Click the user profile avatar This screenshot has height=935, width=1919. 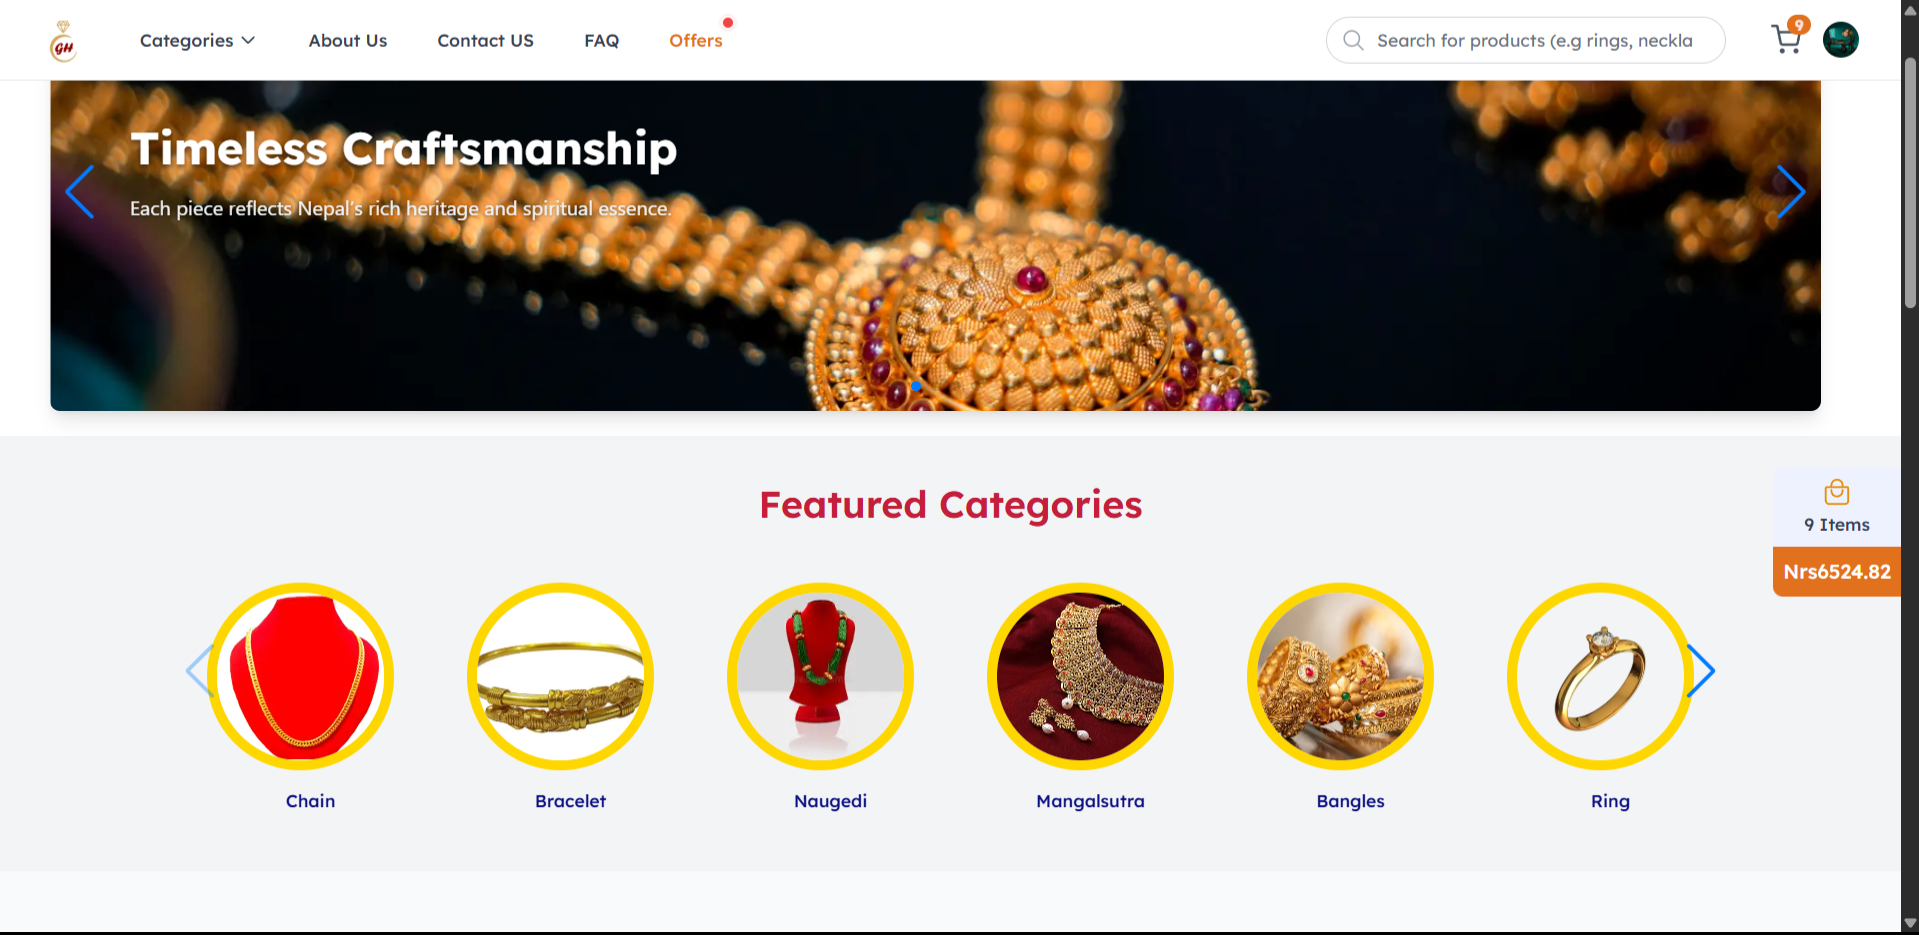(x=1840, y=40)
